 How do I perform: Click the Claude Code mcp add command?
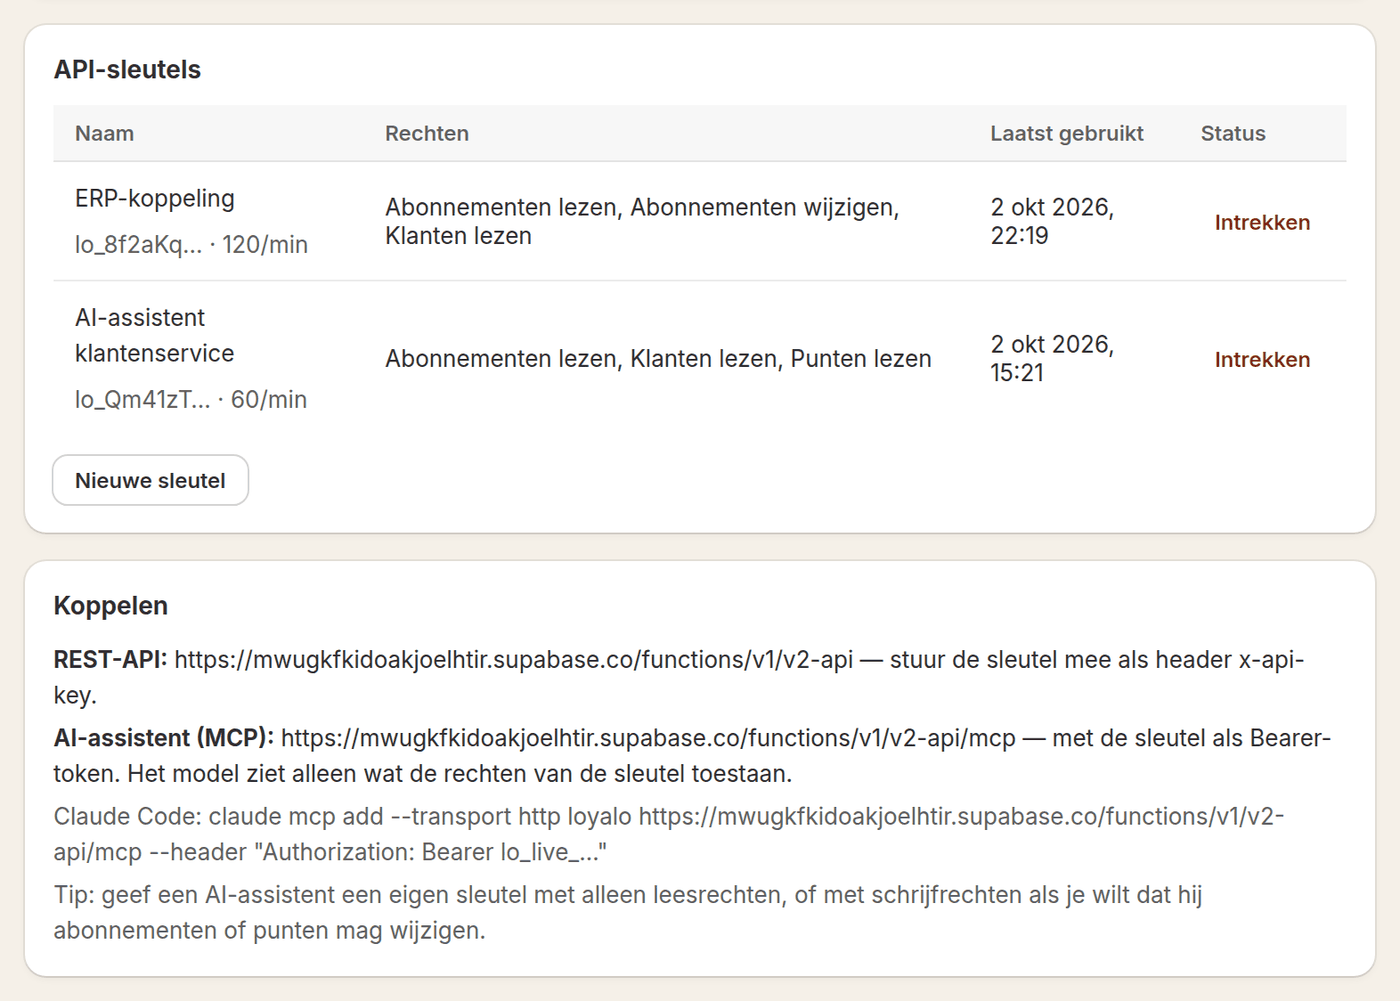pos(669,834)
